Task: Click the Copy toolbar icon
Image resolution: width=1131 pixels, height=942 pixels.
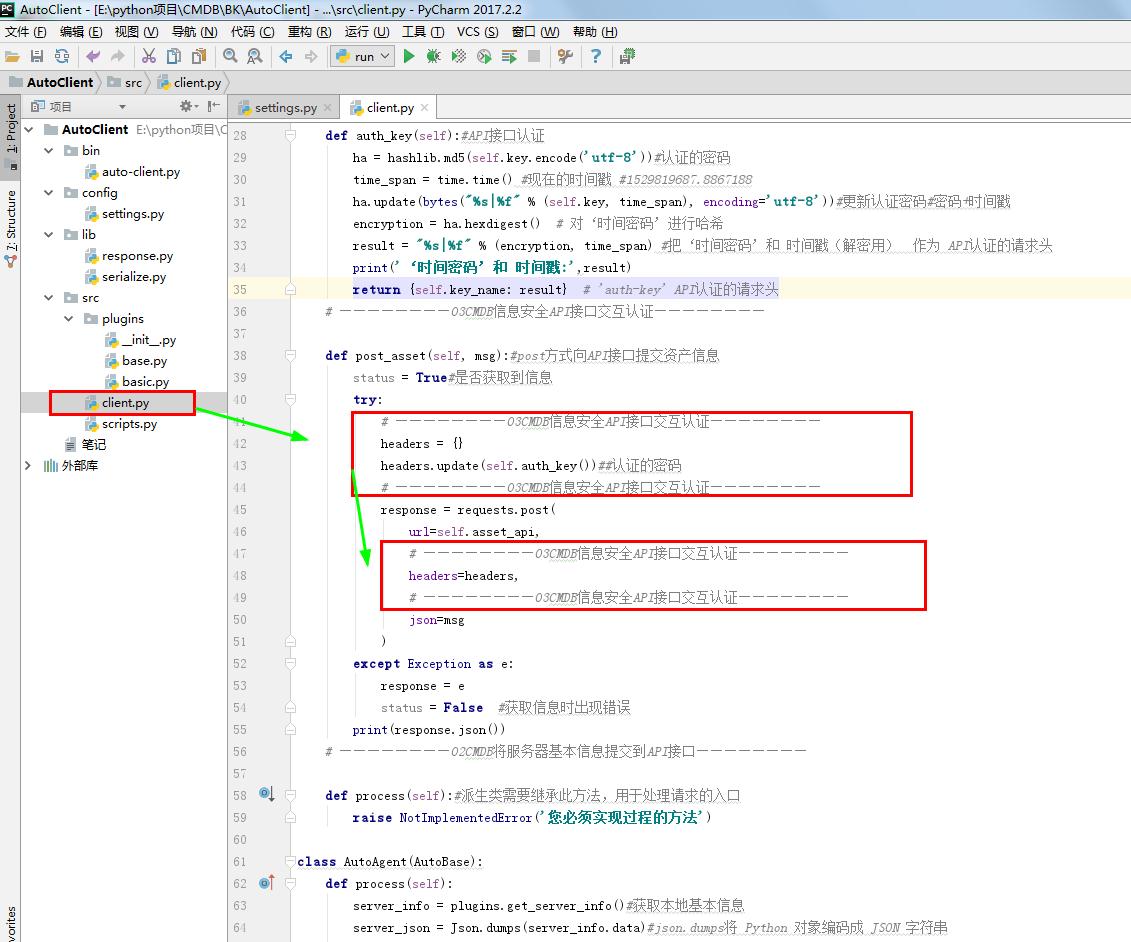Action: [x=174, y=56]
